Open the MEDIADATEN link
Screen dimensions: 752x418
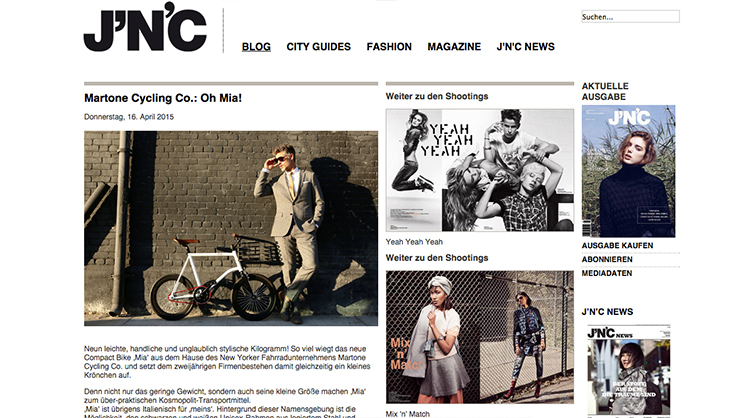tap(607, 273)
